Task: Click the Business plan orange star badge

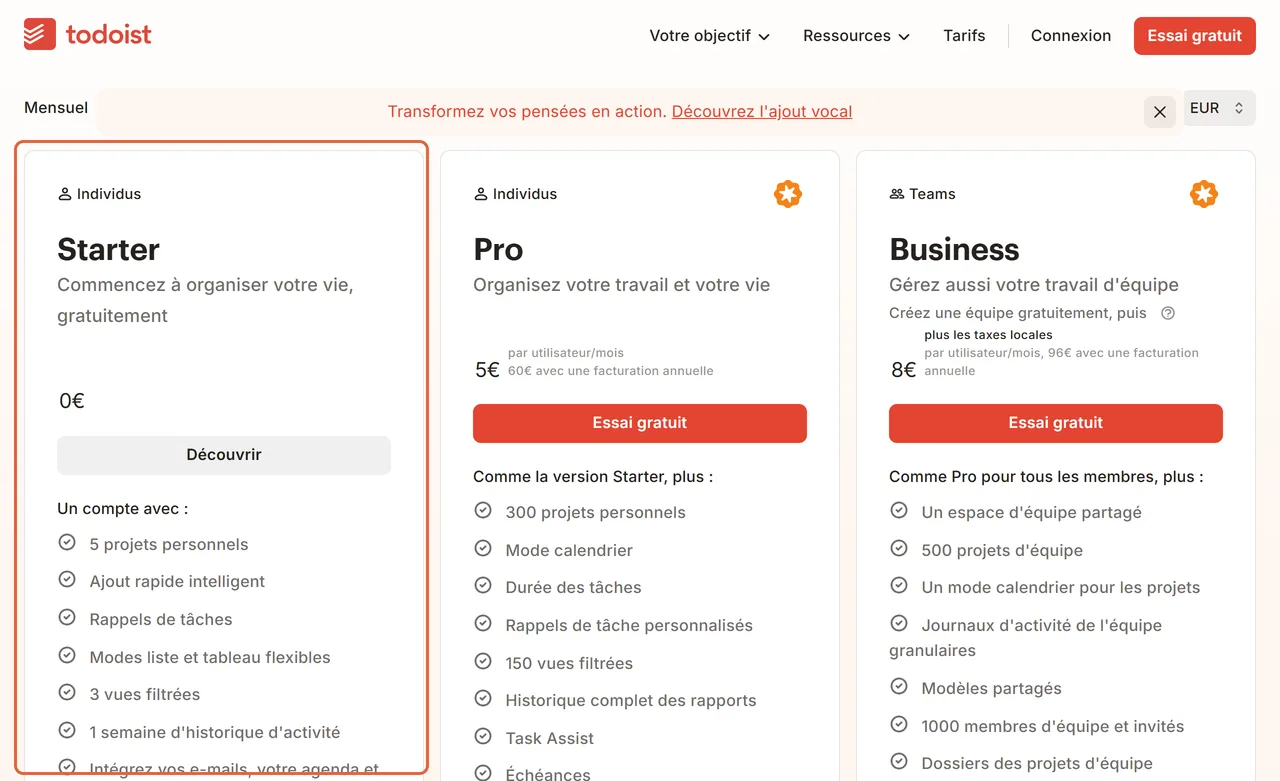Action: [1204, 194]
